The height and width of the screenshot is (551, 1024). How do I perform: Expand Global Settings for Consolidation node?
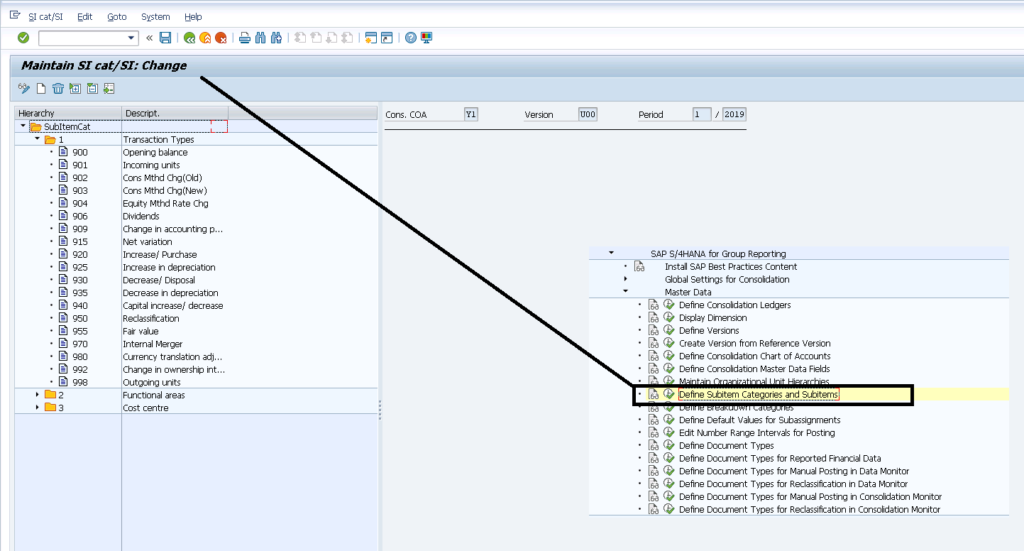click(626, 279)
